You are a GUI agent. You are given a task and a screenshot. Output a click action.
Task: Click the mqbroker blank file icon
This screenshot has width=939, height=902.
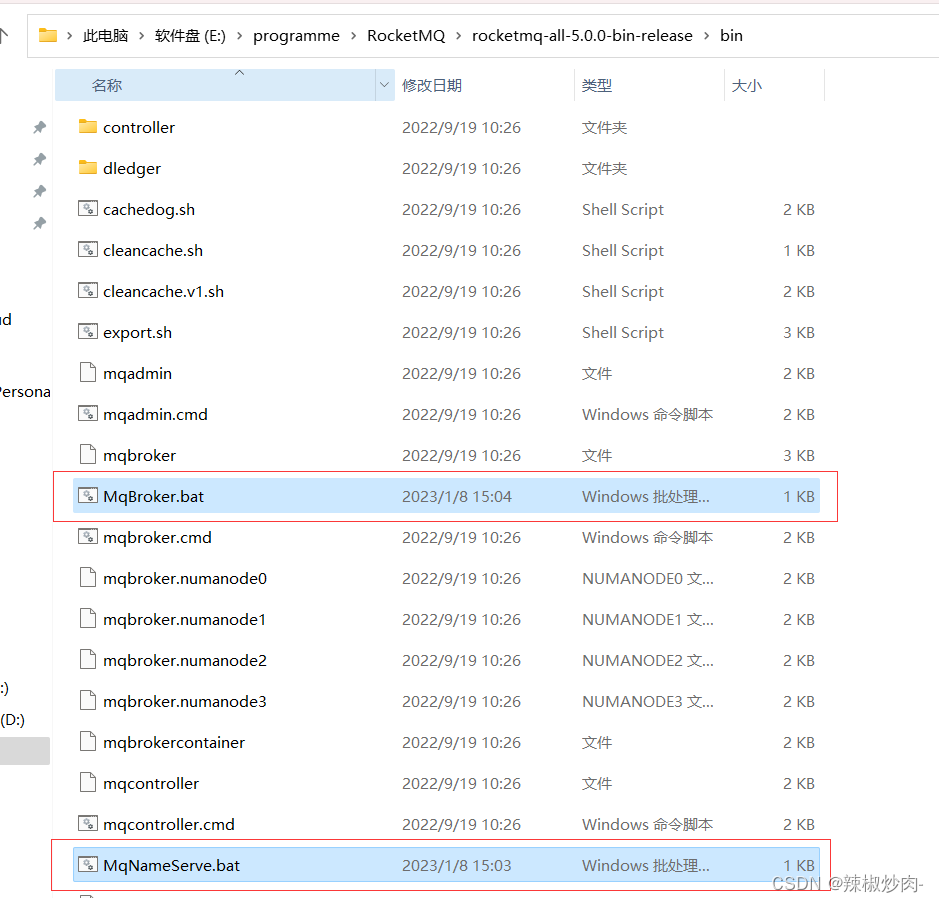click(x=88, y=455)
